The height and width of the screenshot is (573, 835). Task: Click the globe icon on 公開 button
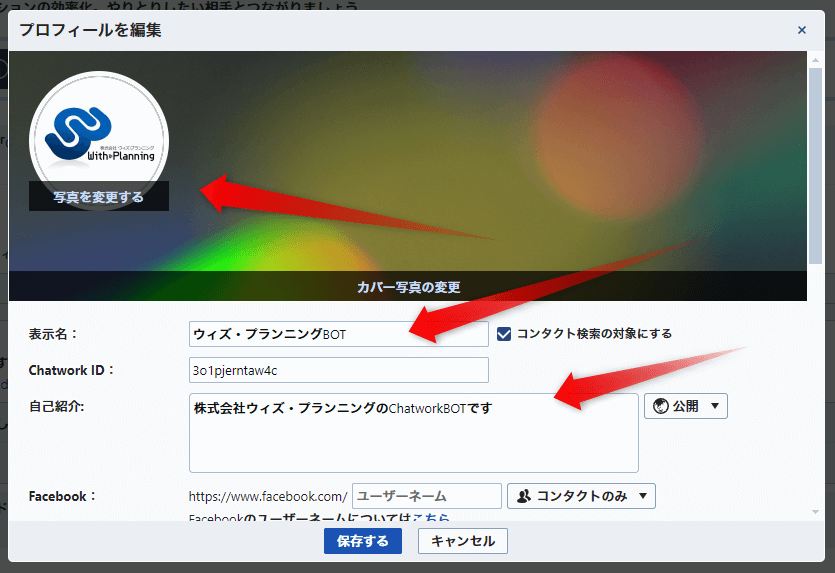pyautogui.click(x=660, y=406)
